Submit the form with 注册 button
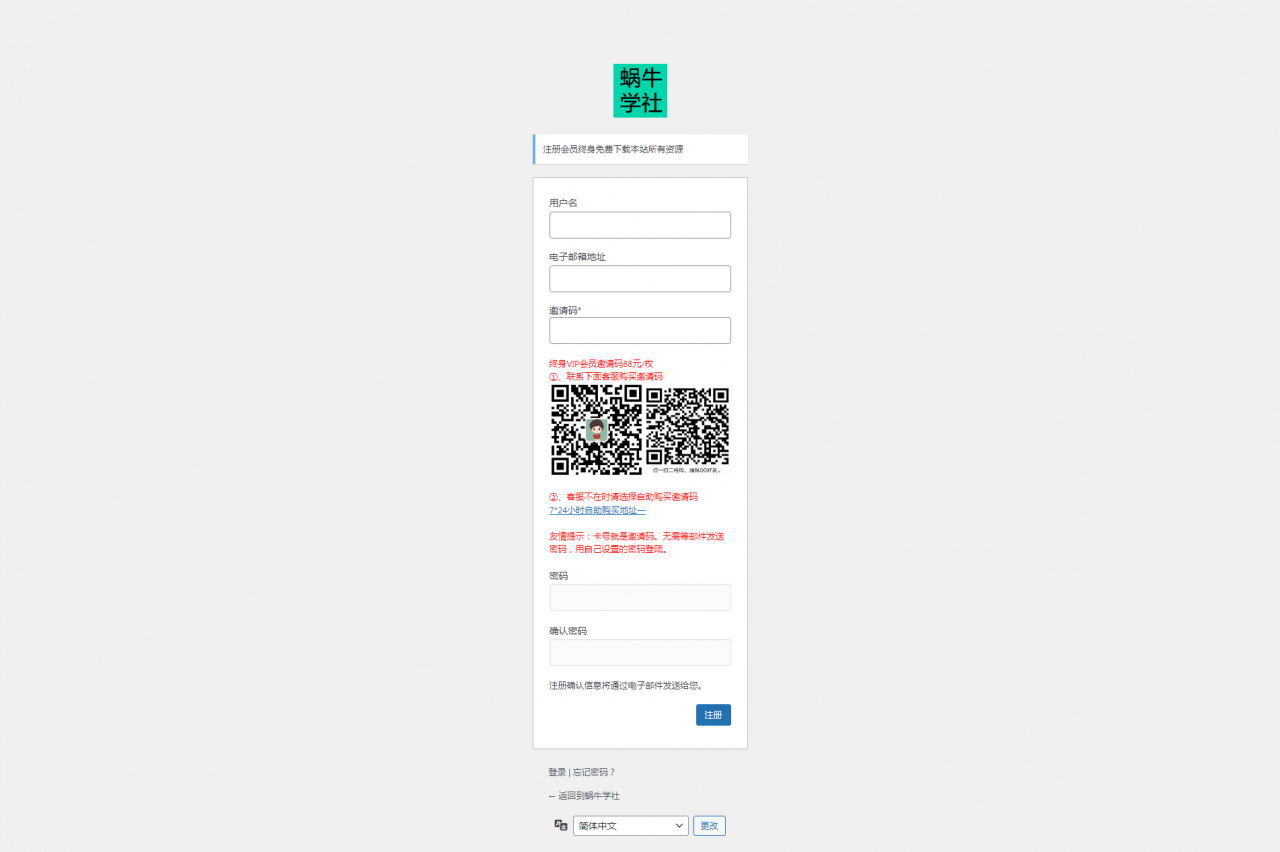This screenshot has width=1280, height=852. click(x=713, y=715)
